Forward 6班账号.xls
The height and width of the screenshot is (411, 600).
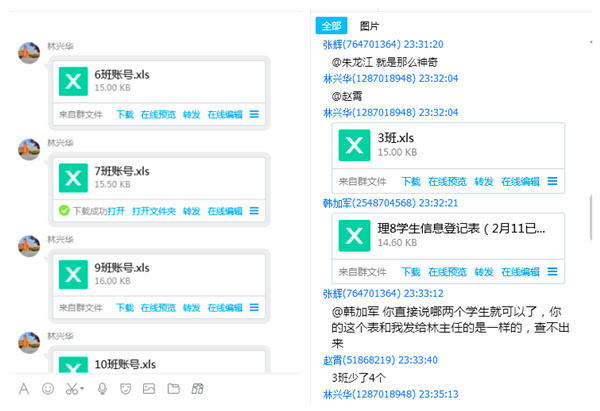tap(191, 114)
